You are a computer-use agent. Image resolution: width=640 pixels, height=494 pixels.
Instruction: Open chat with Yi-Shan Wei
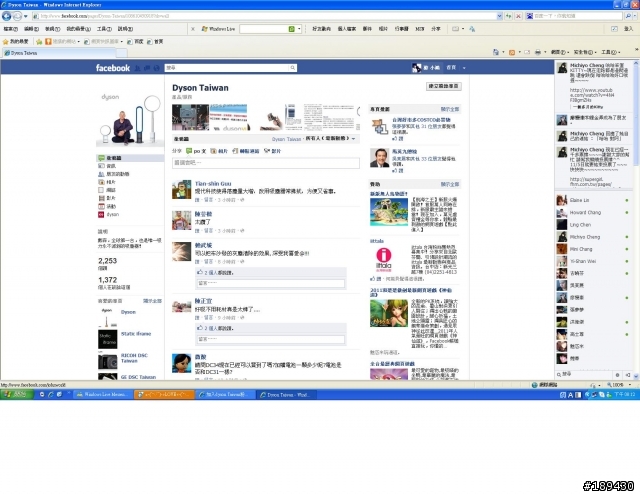click(593, 261)
